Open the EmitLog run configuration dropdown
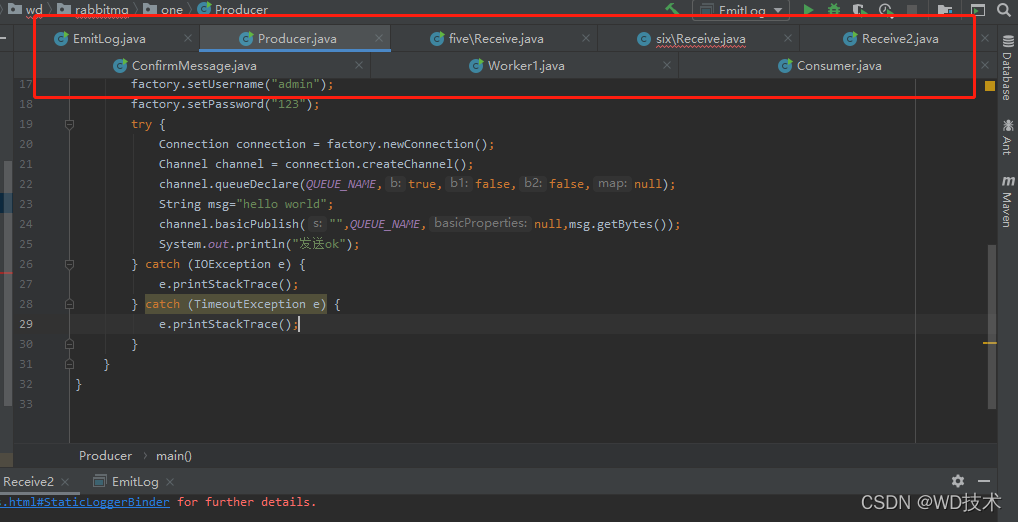Image resolution: width=1018 pixels, height=522 pixels. click(741, 10)
